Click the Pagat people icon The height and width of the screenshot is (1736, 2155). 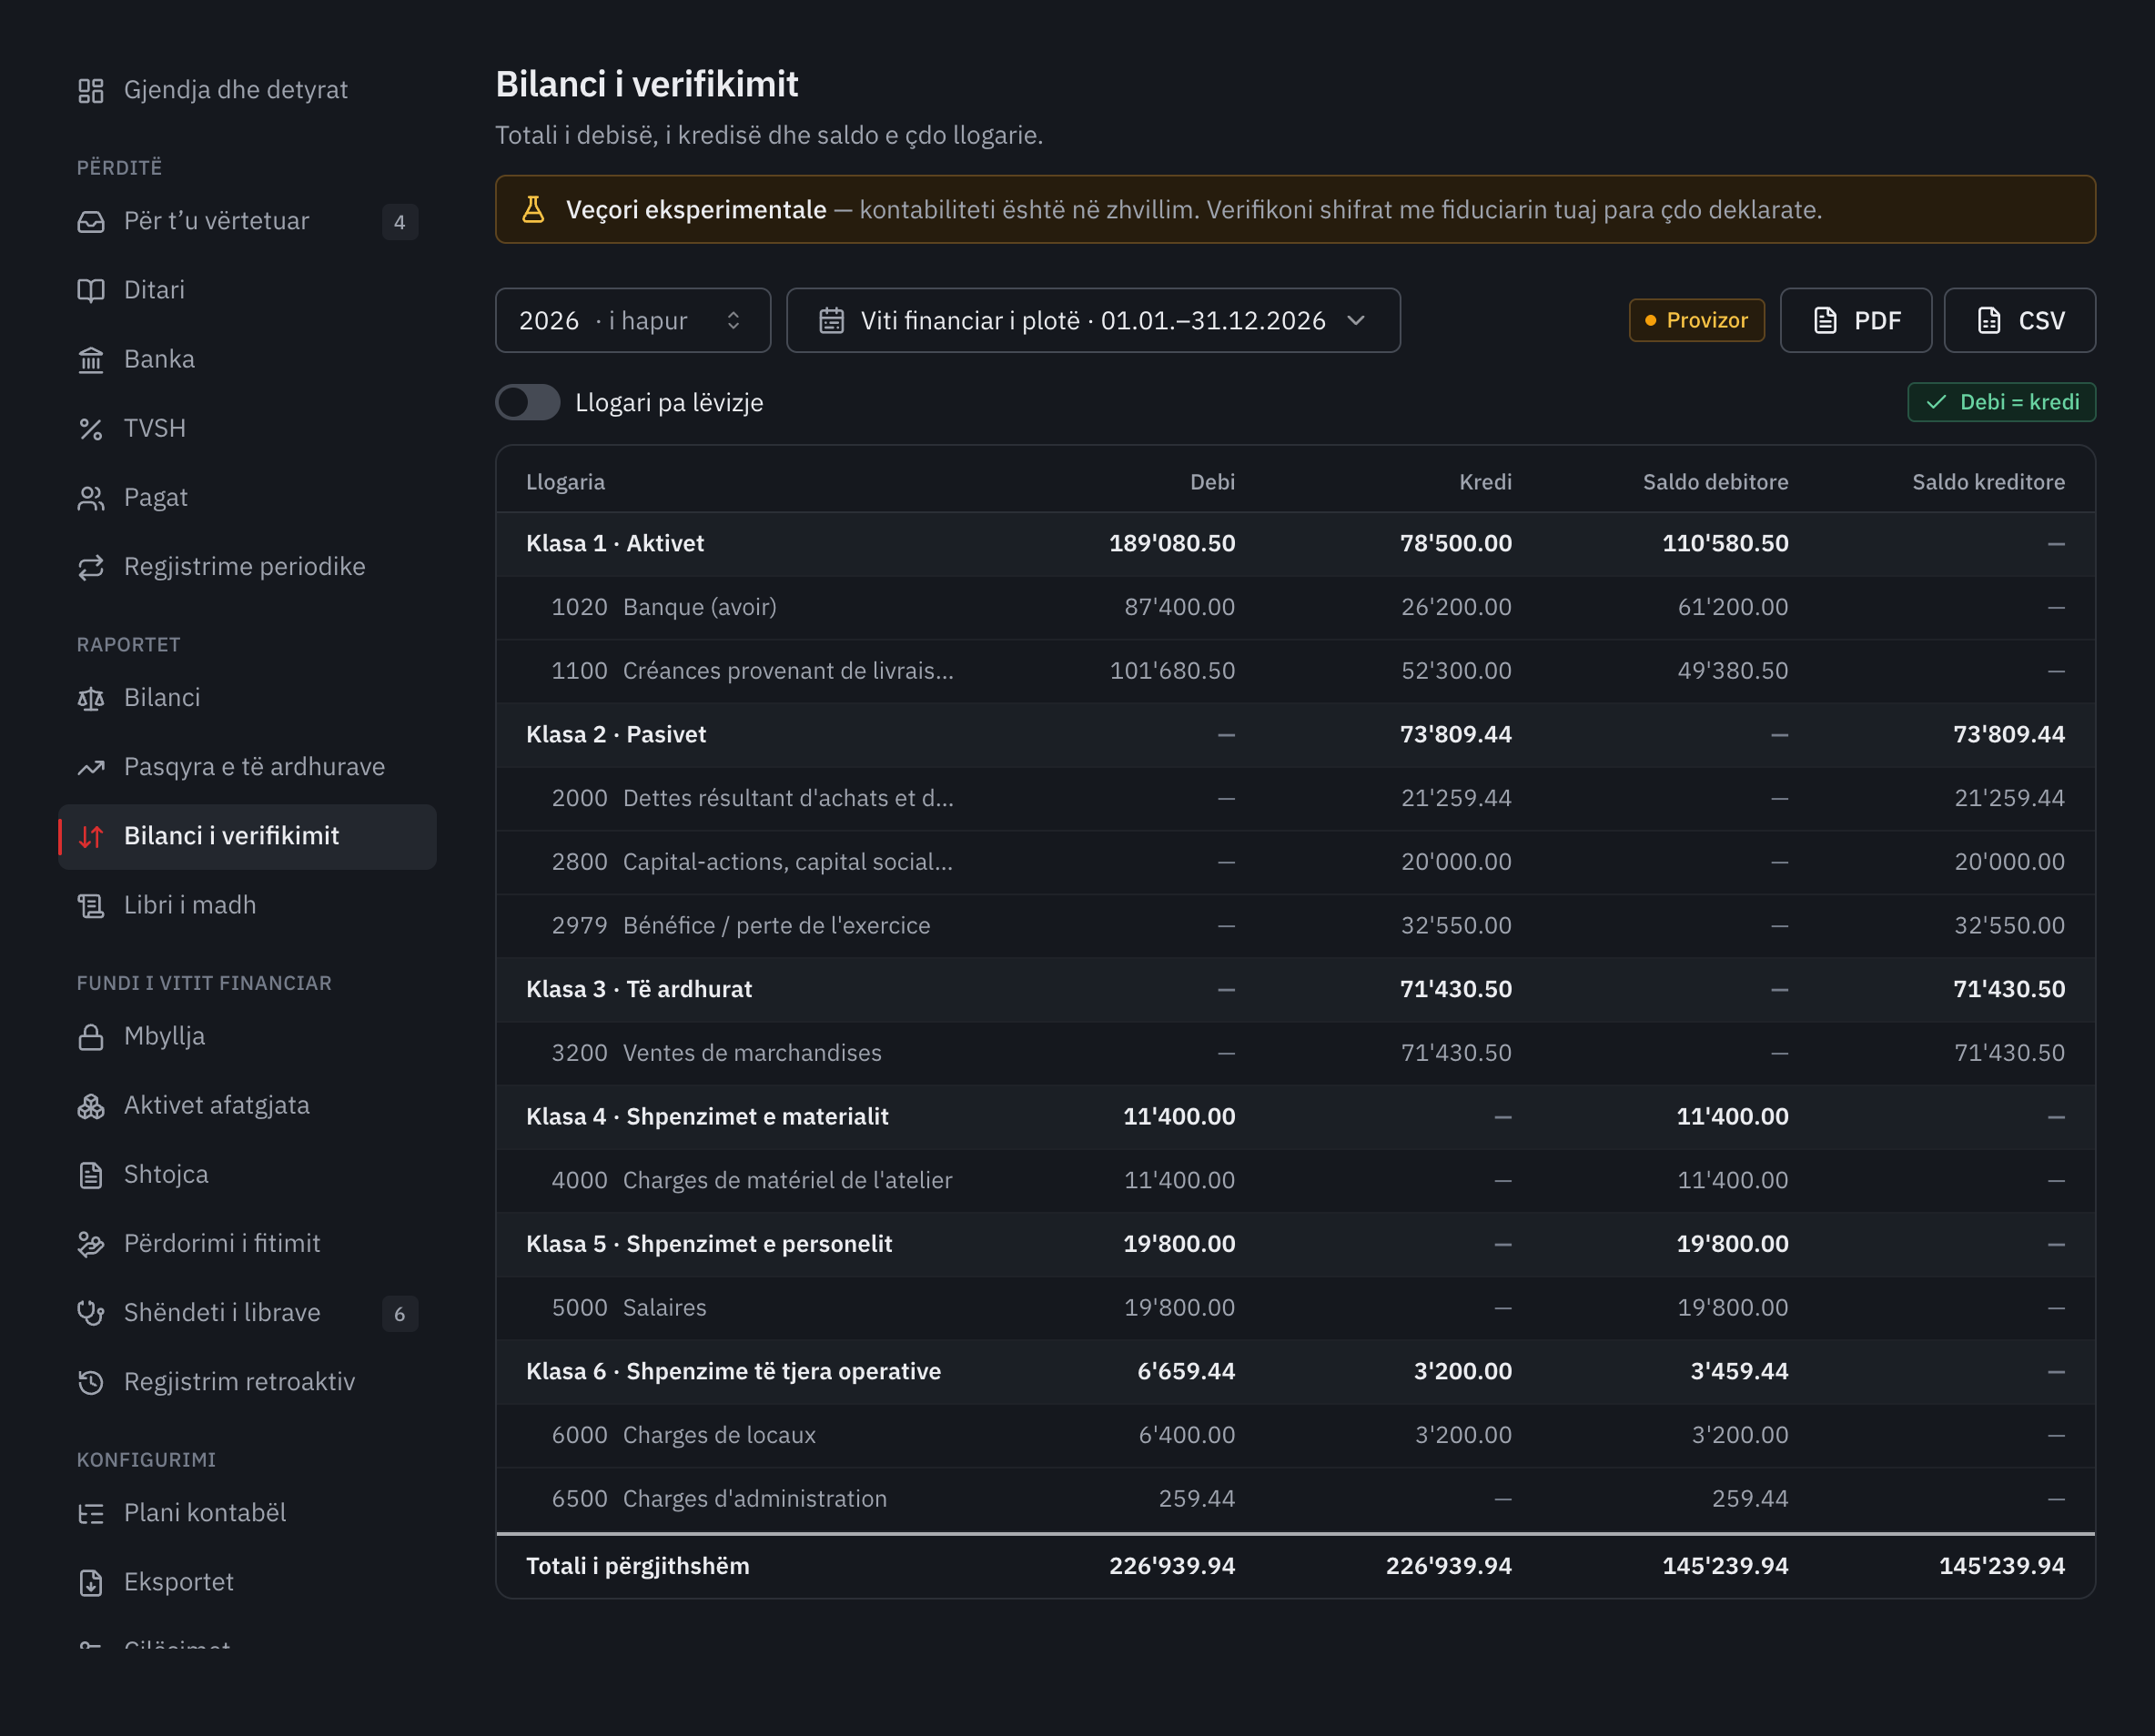coord(91,498)
